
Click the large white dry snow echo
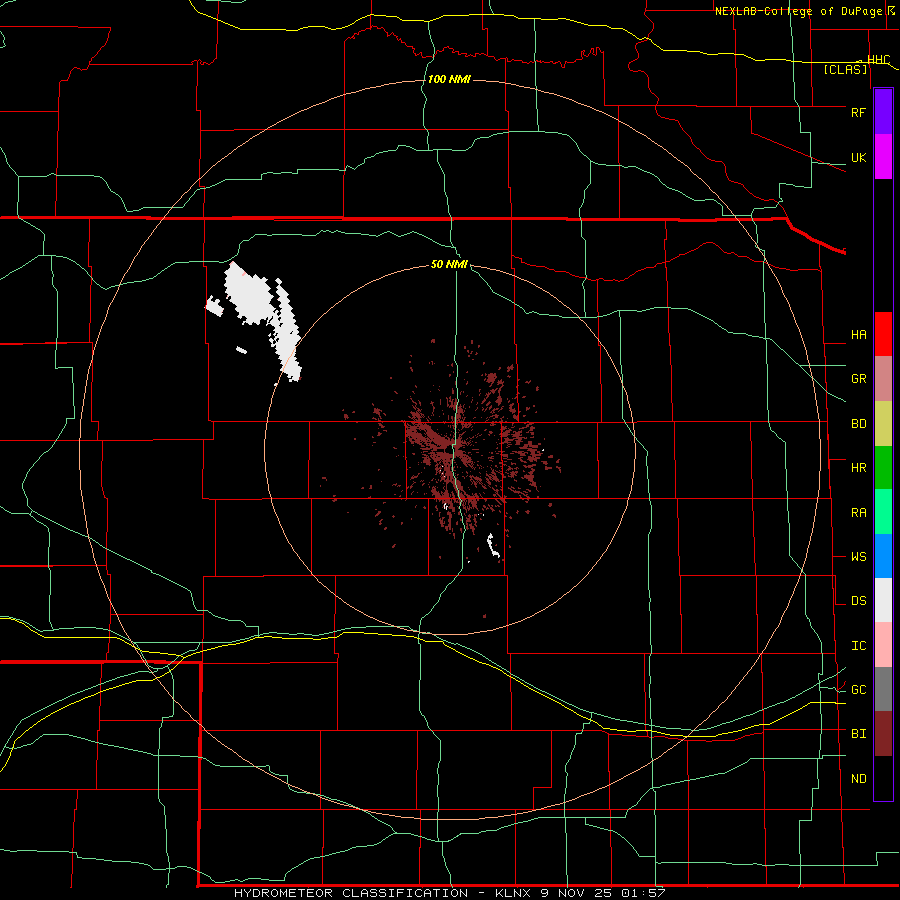point(248,296)
